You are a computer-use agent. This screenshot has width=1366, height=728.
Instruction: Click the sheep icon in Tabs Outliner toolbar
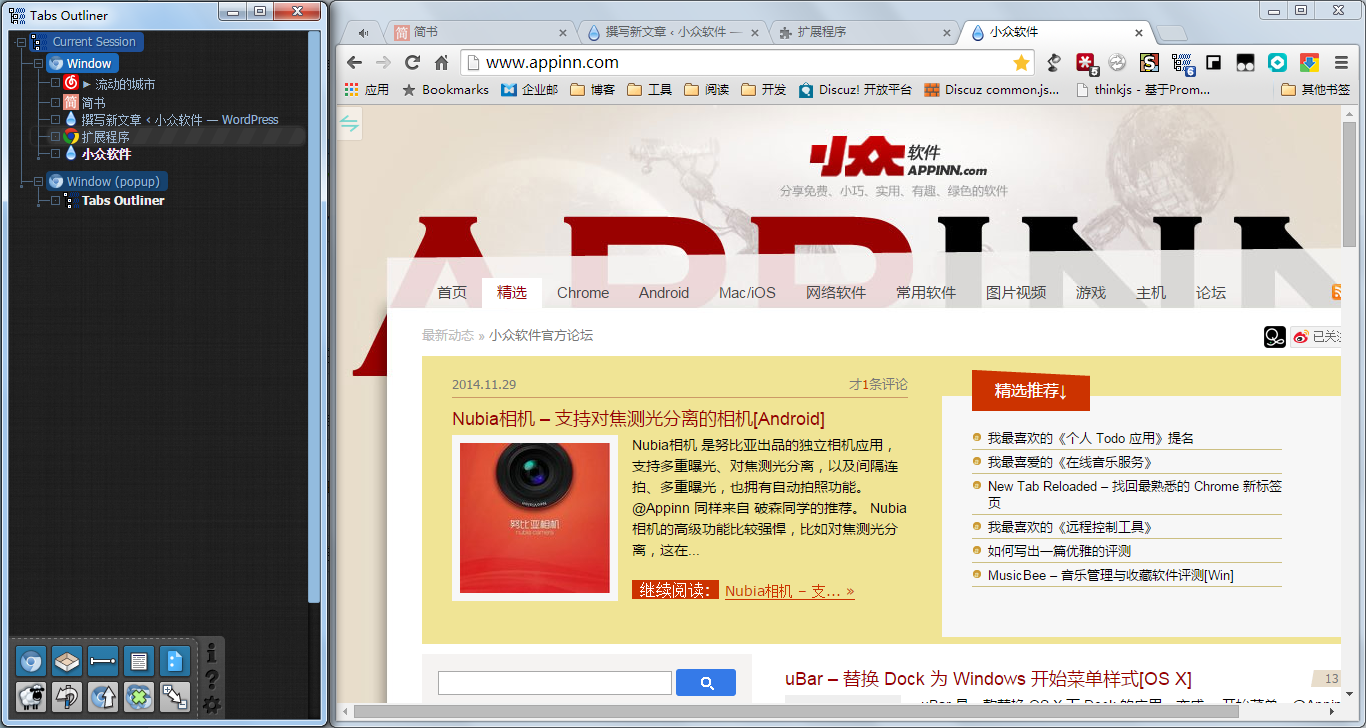click(31, 697)
